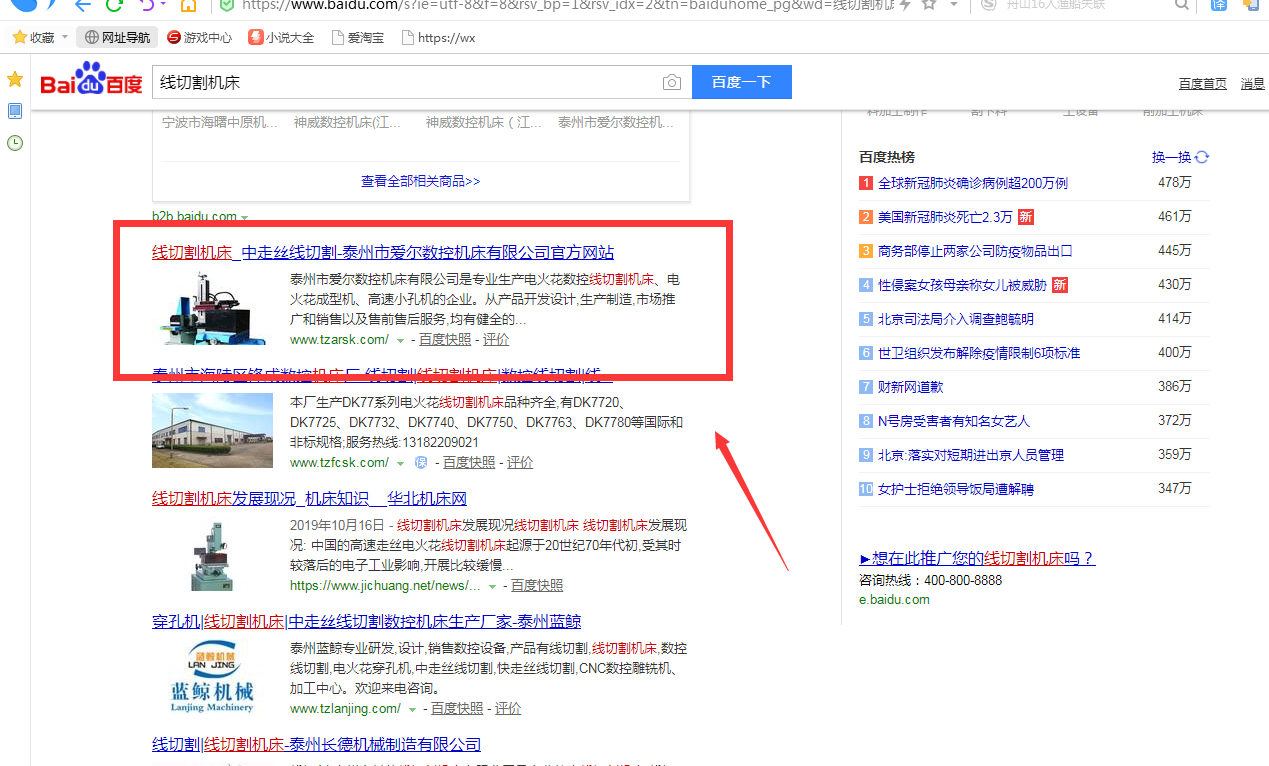Open 线切割机床发展现况 华北机床网 result title

pos(309,498)
